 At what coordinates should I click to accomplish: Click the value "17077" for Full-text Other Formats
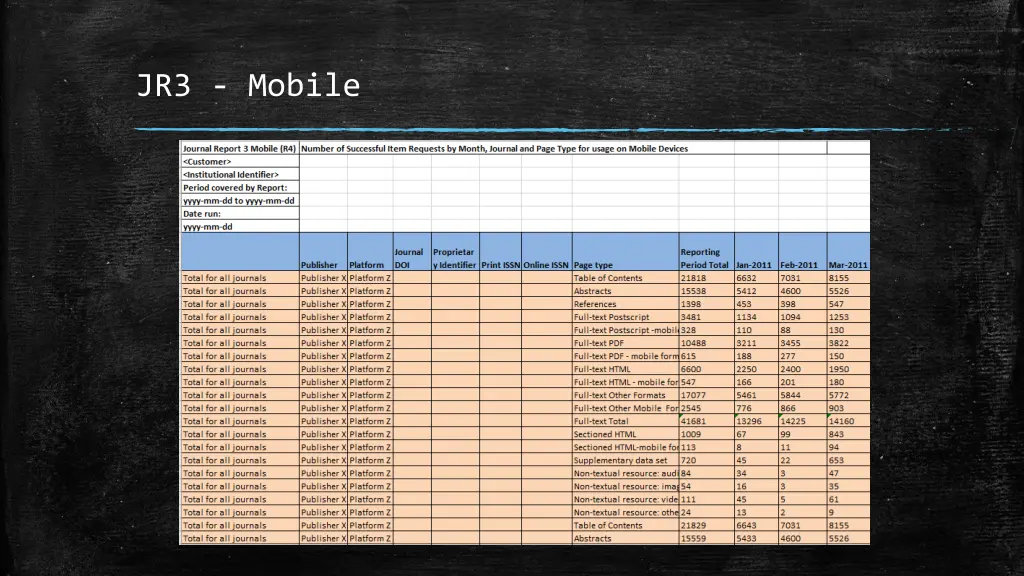(706, 395)
